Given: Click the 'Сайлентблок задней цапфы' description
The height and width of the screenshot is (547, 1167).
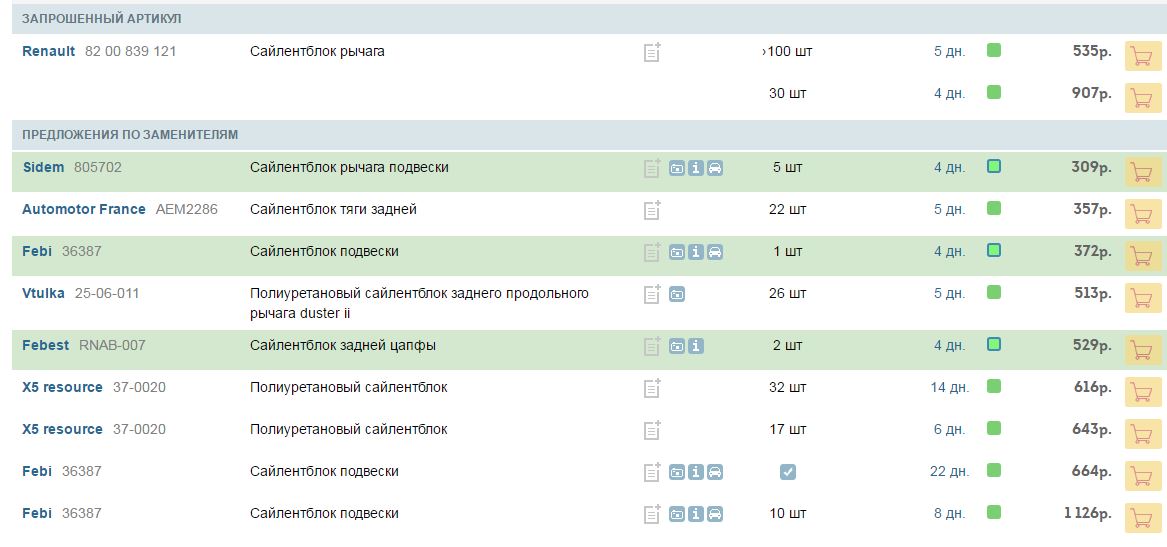Looking at the screenshot, I should [x=343, y=345].
